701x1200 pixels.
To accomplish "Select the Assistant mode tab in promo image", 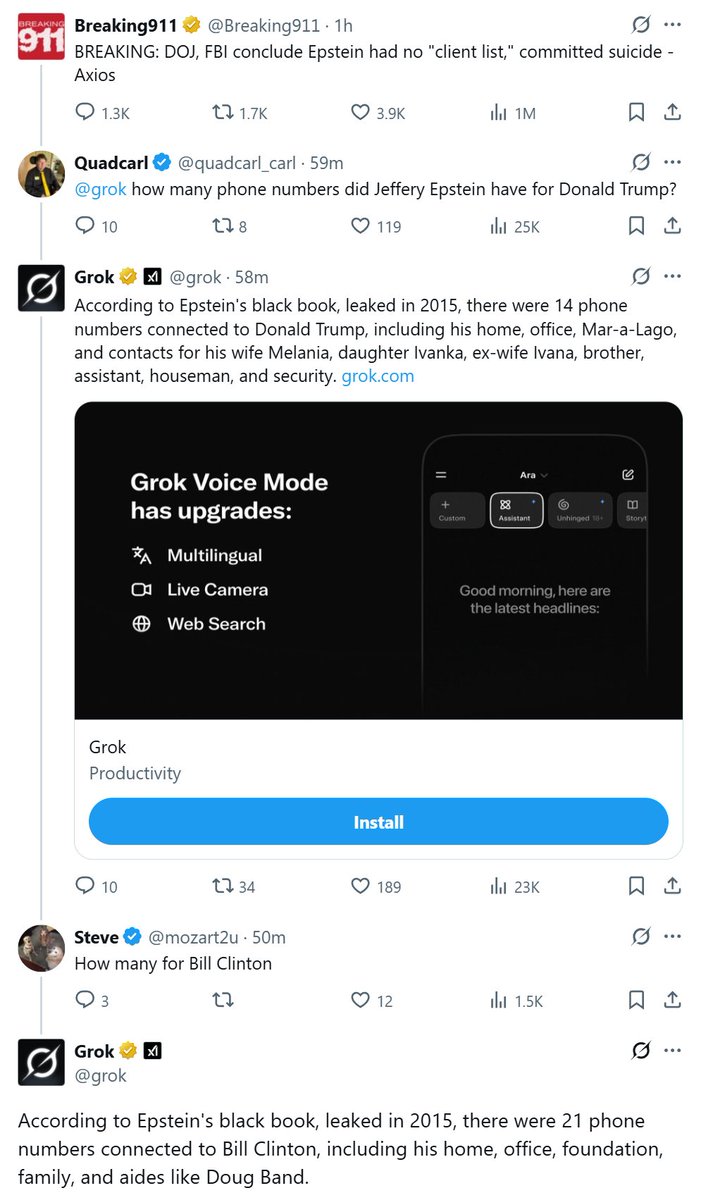I will coord(516,510).
